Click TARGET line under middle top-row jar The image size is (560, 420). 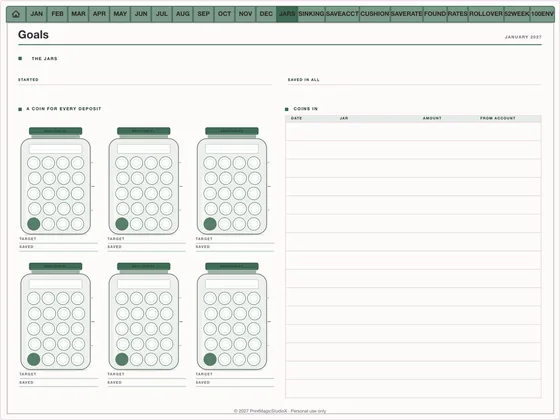[147, 240]
